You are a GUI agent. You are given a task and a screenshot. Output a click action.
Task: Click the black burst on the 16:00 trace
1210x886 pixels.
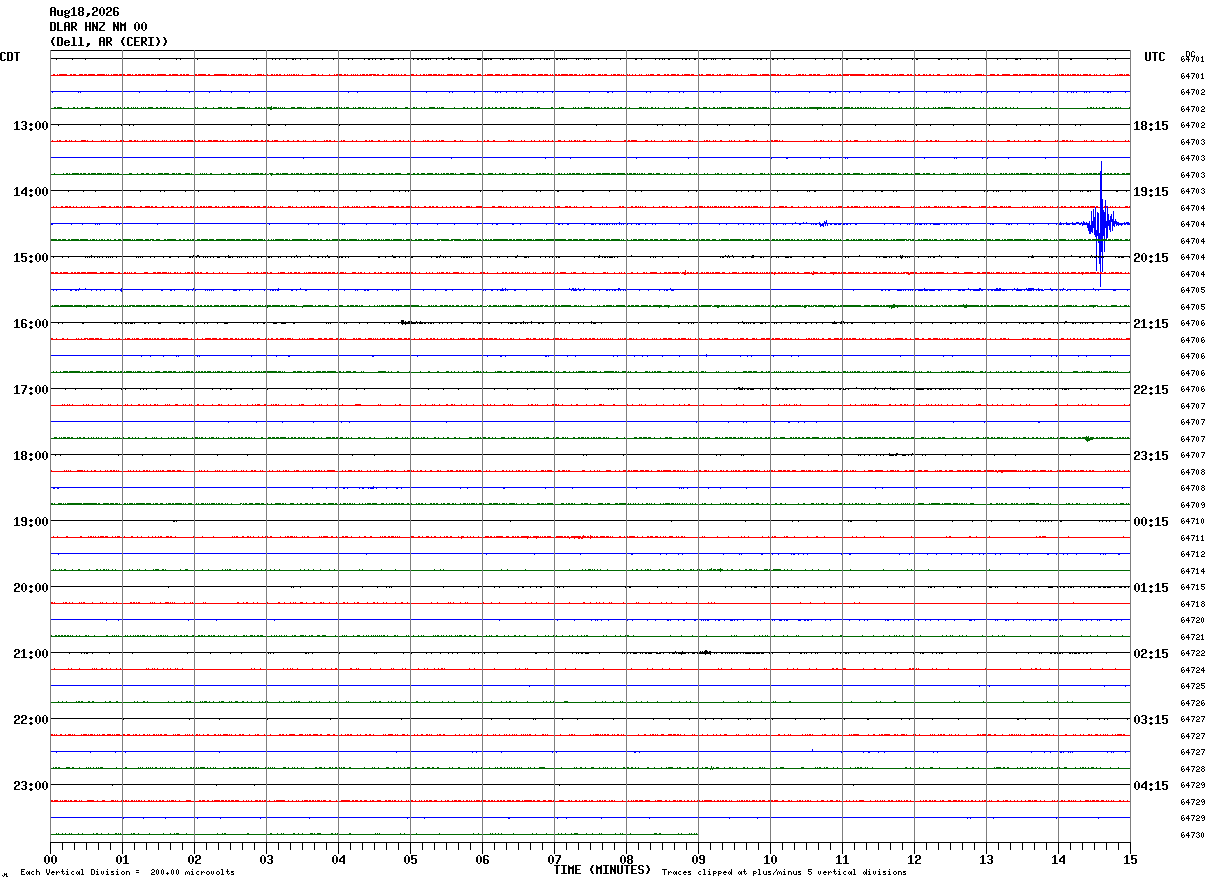coord(408,322)
